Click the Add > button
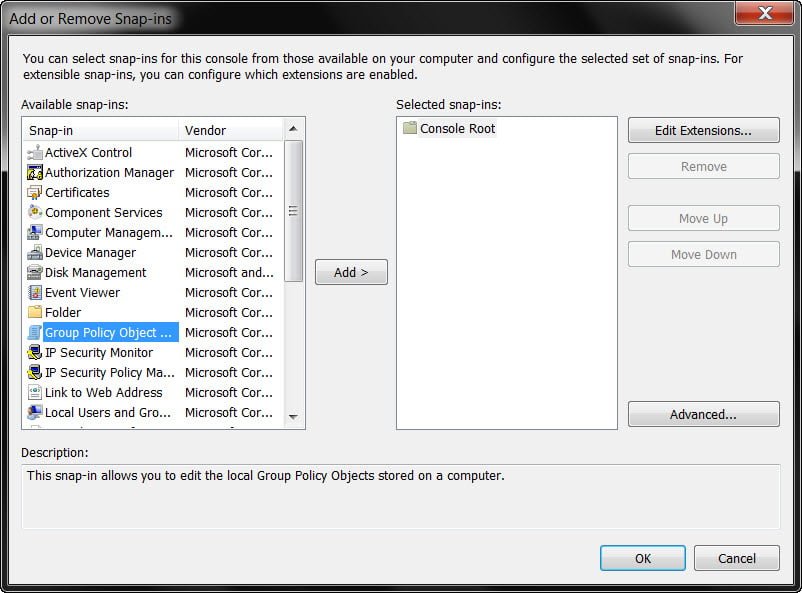 351,272
